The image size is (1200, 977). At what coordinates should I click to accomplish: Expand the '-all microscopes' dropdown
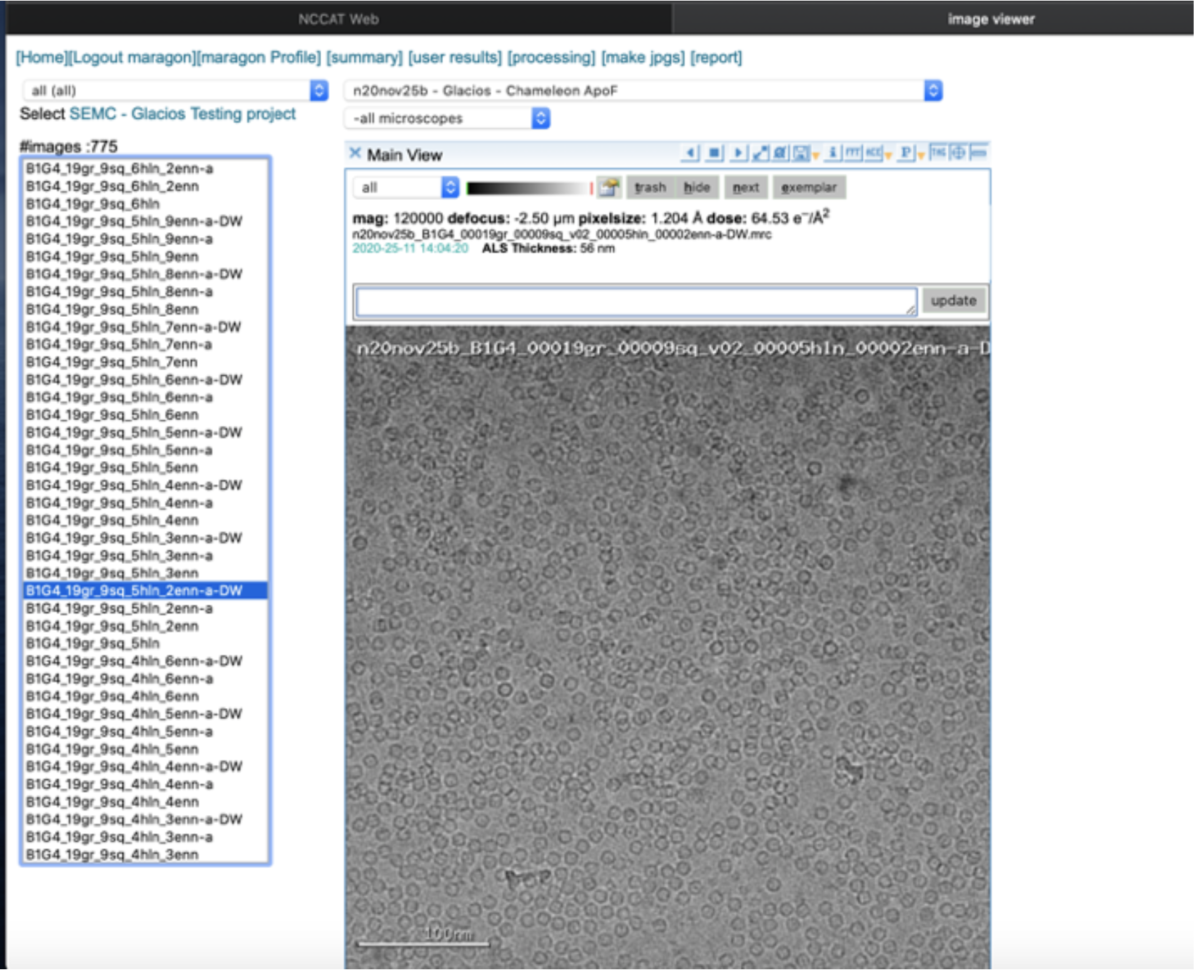click(x=445, y=117)
